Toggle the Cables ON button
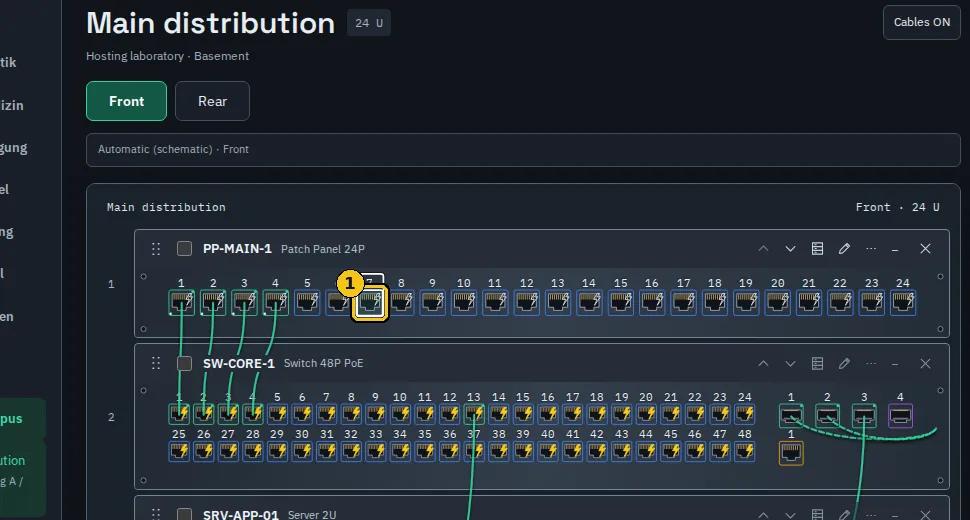This screenshot has width=970, height=520. [921, 22]
